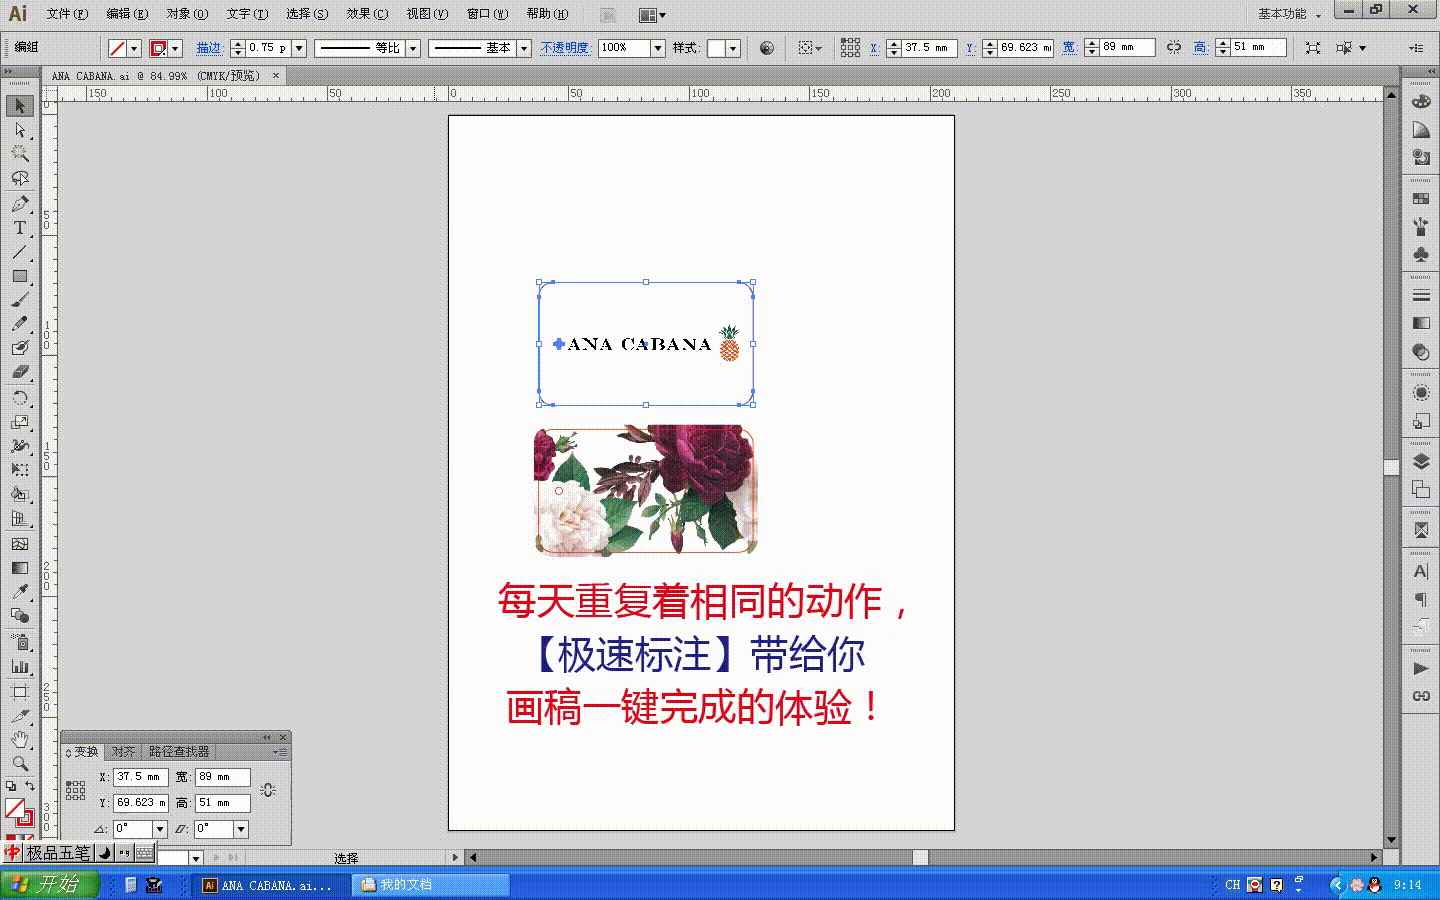The height and width of the screenshot is (900, 1440).
Task: Open the Stroke panel icon
Action: 1421,296
